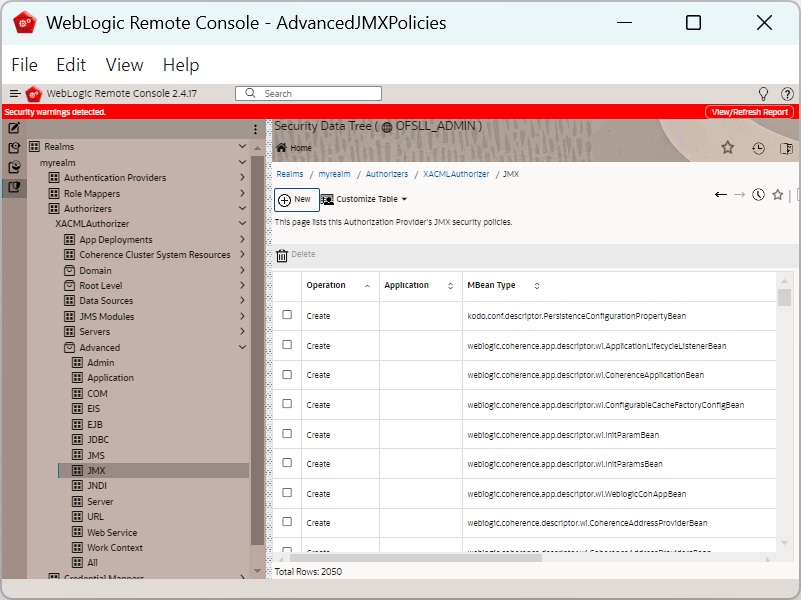
Task: Select the JDBC tree item
Action: (98, 439)
